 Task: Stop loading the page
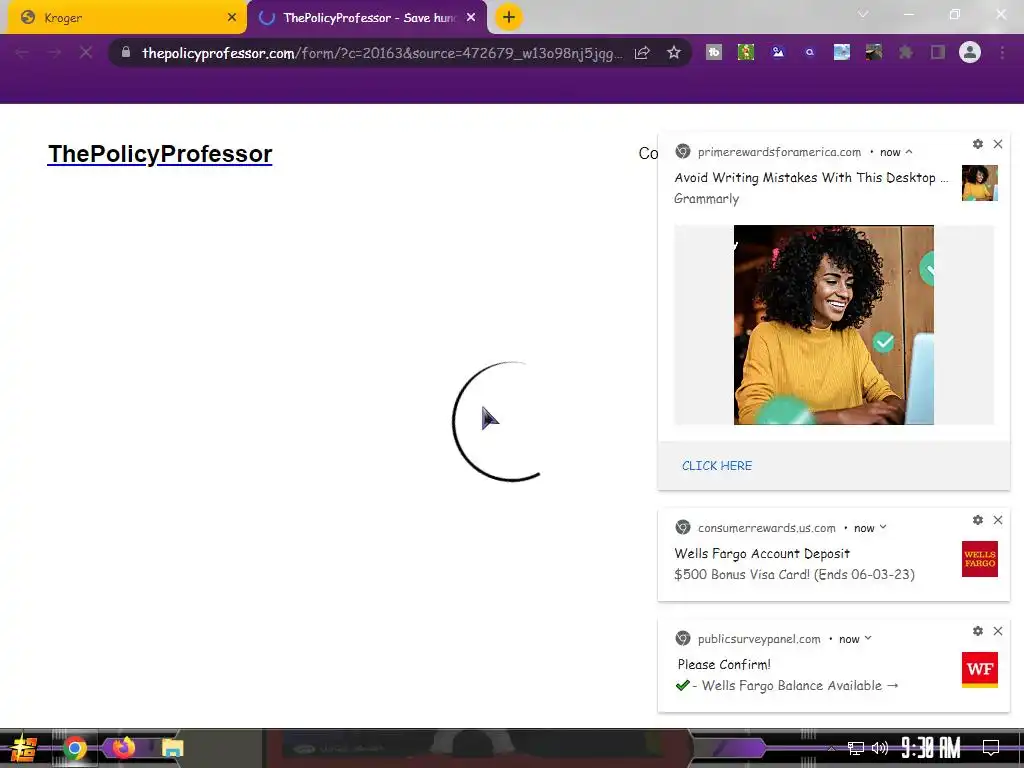86,52
